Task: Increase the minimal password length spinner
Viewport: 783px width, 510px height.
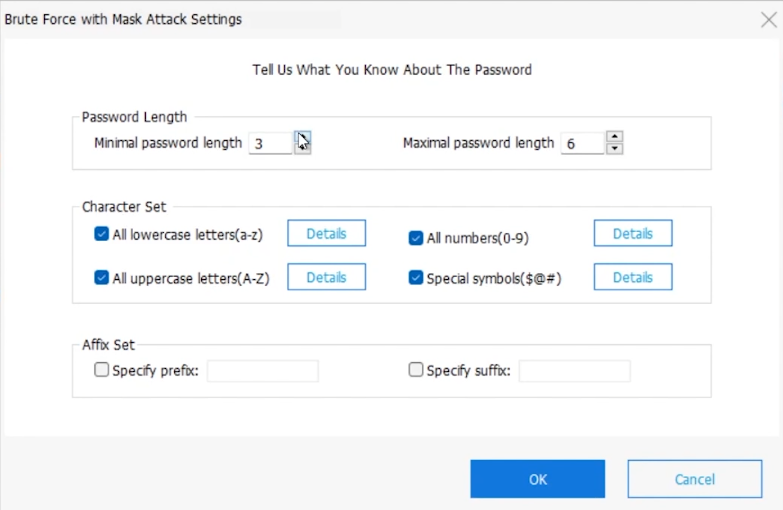Action: pos(302,137)
